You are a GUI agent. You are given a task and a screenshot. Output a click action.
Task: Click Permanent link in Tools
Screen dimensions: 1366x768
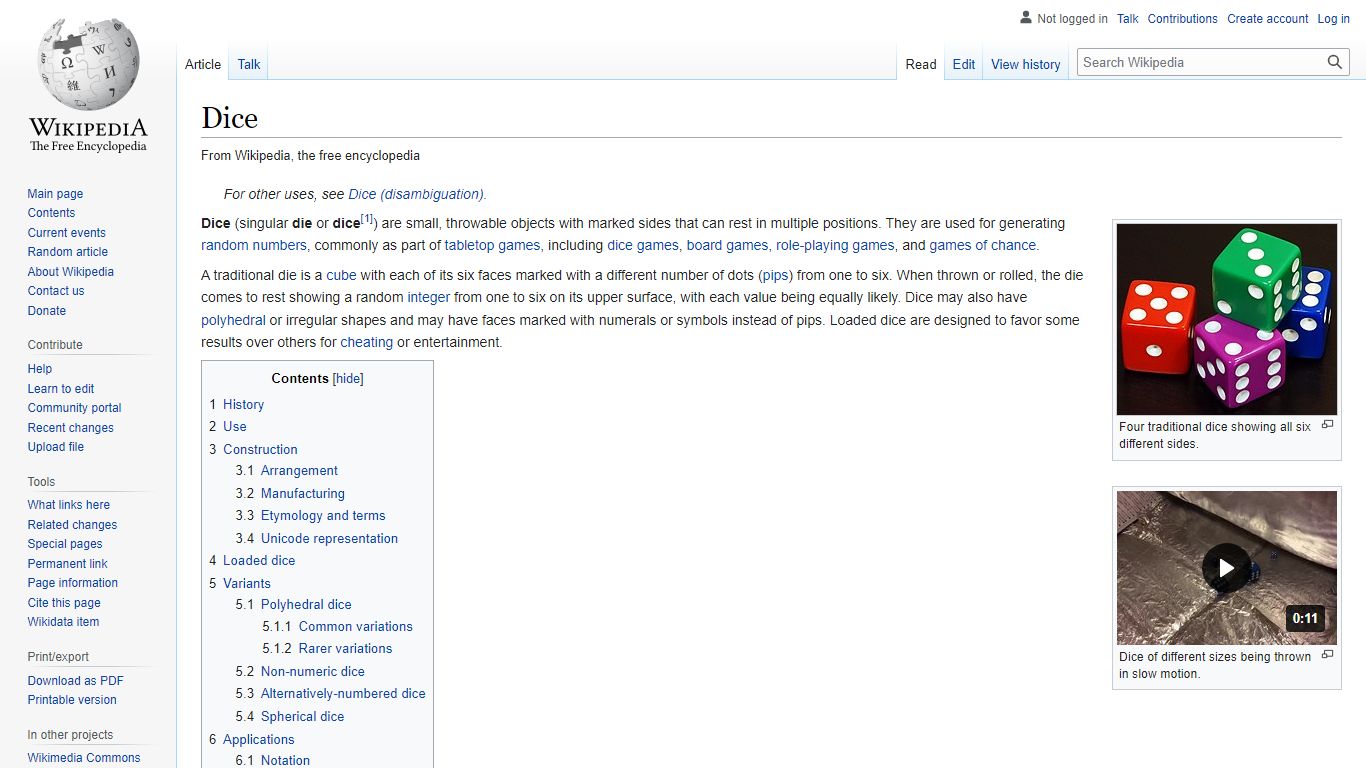click(x=68, y=564)
